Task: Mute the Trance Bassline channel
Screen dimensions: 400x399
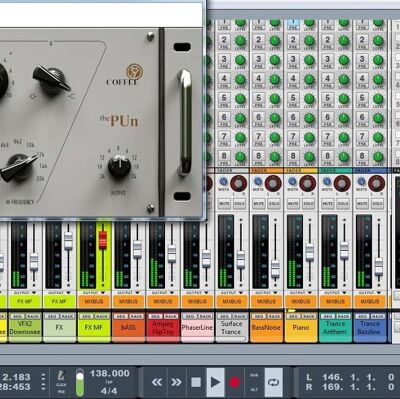Action: [363, 203]
